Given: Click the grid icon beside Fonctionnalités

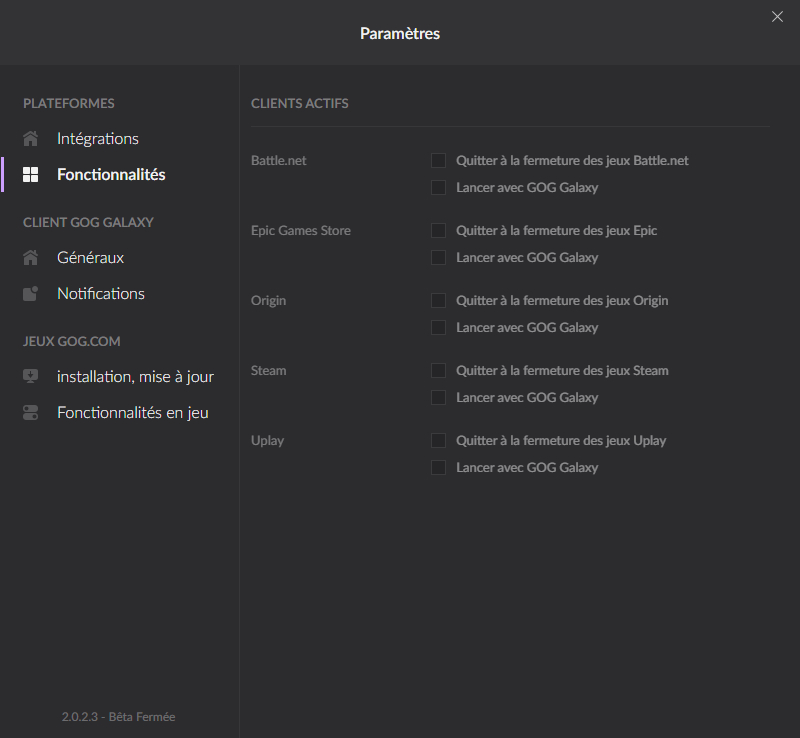Looking at the screenshot, I should pyautogui.click(x=31, y=175).
